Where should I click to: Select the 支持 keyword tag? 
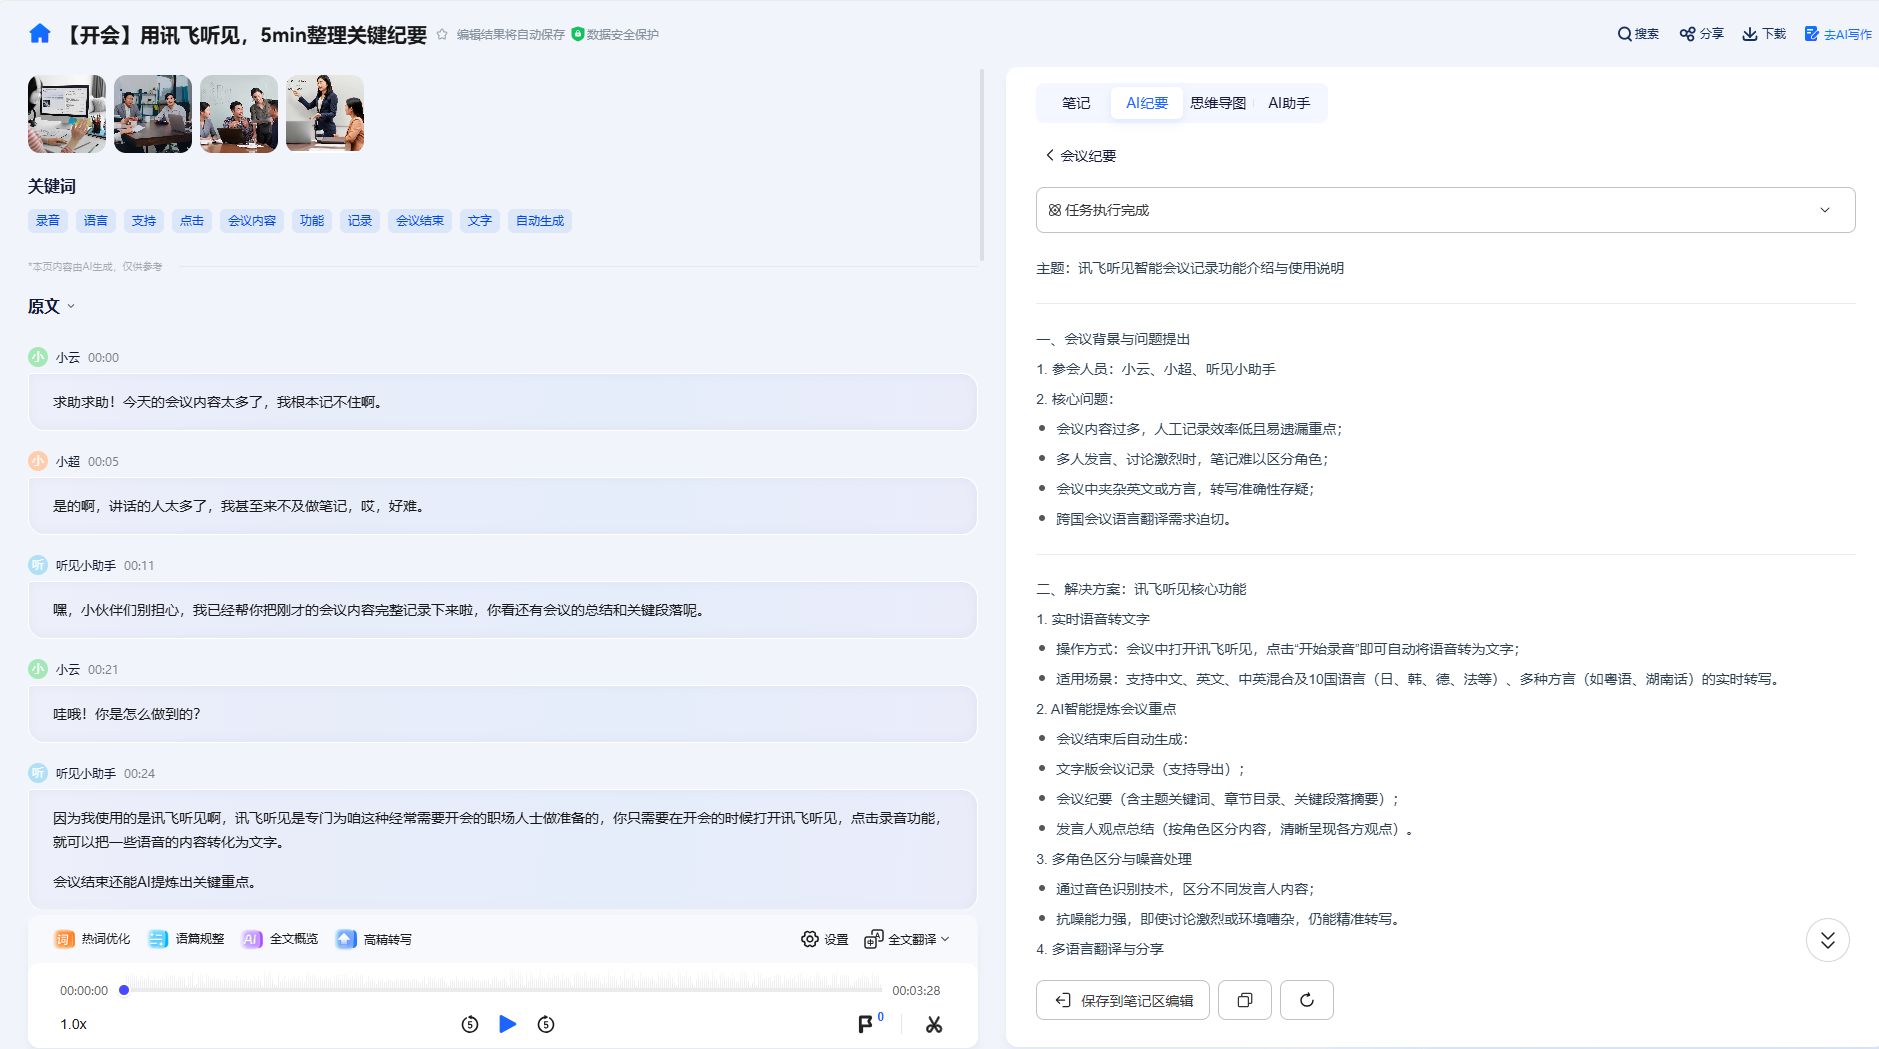[144, 221]
